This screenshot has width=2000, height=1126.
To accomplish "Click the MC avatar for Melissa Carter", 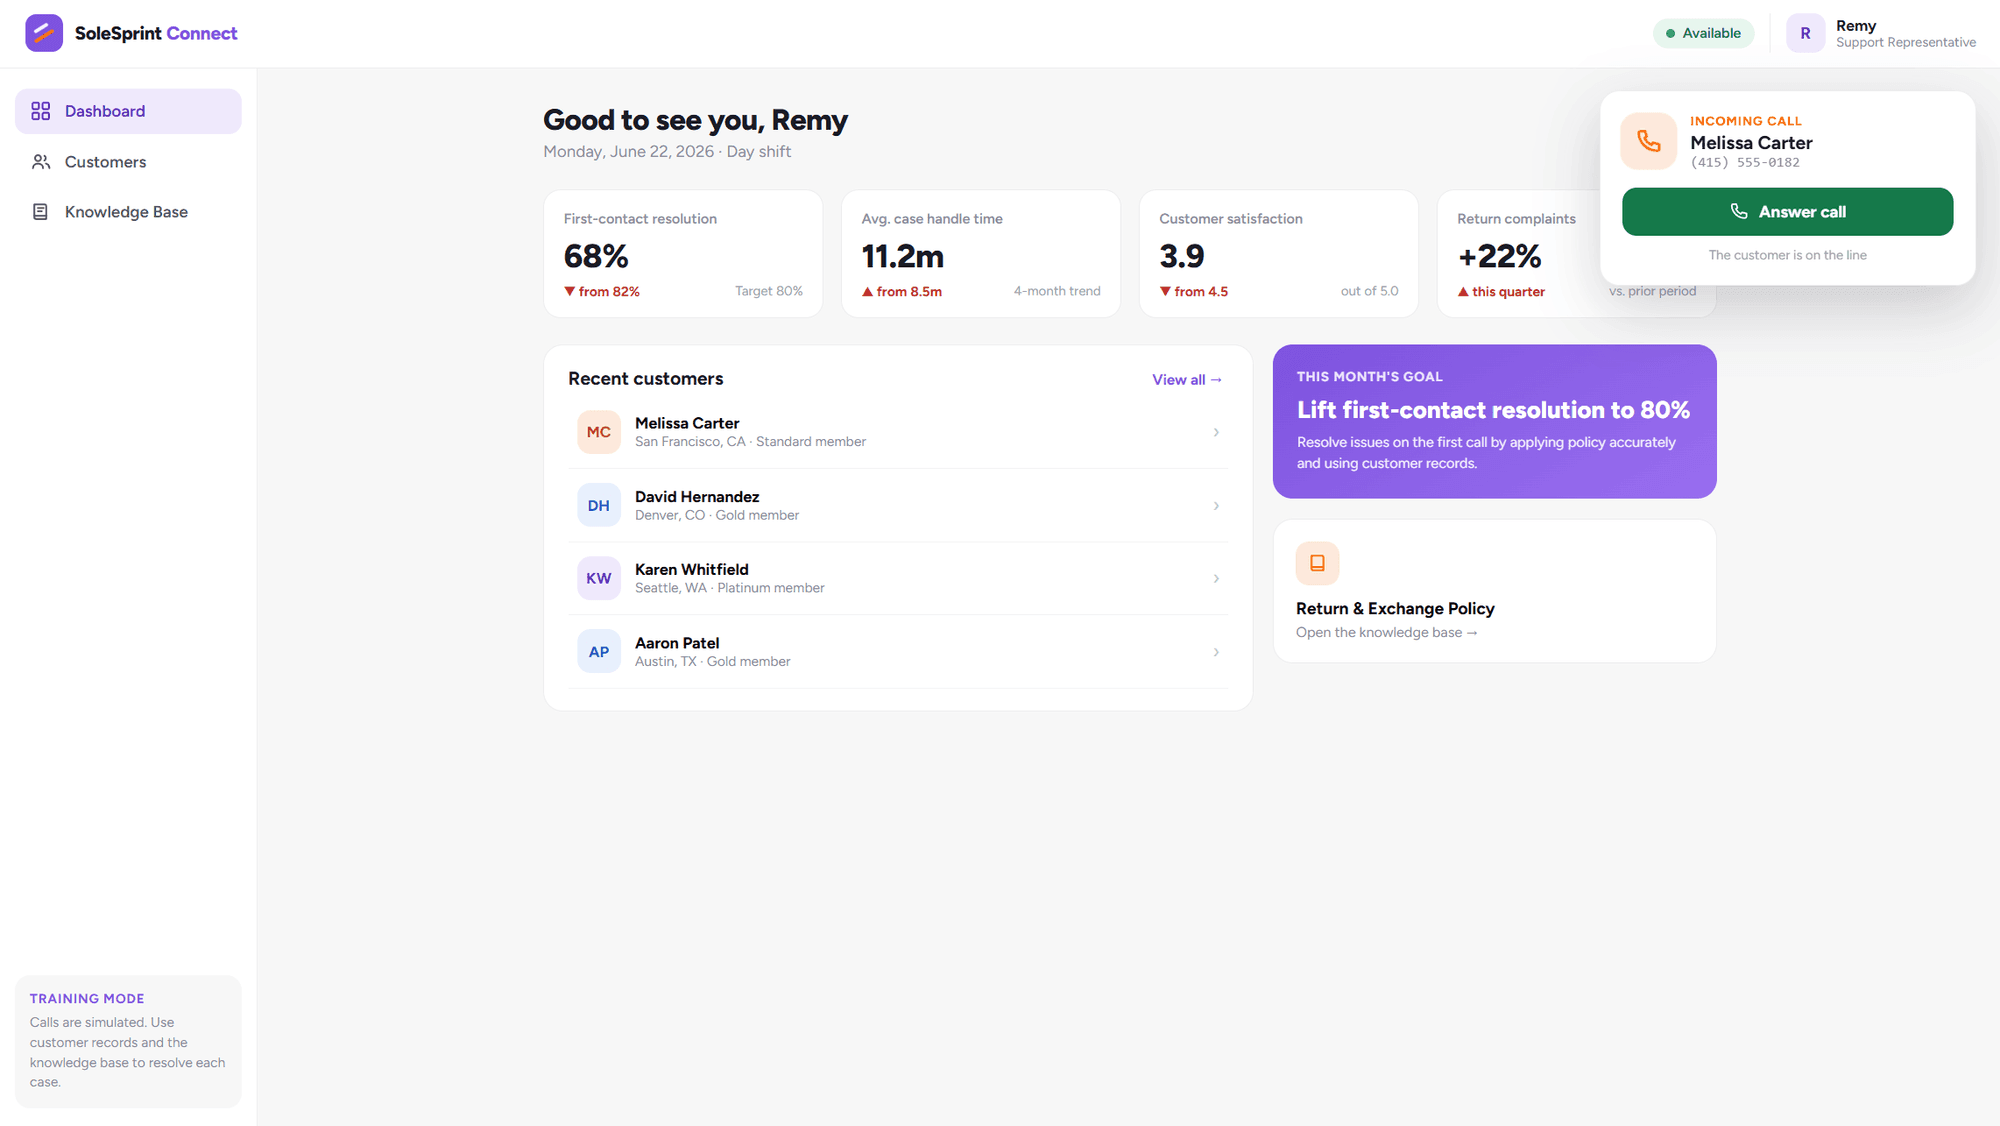I will click(599, 432).
